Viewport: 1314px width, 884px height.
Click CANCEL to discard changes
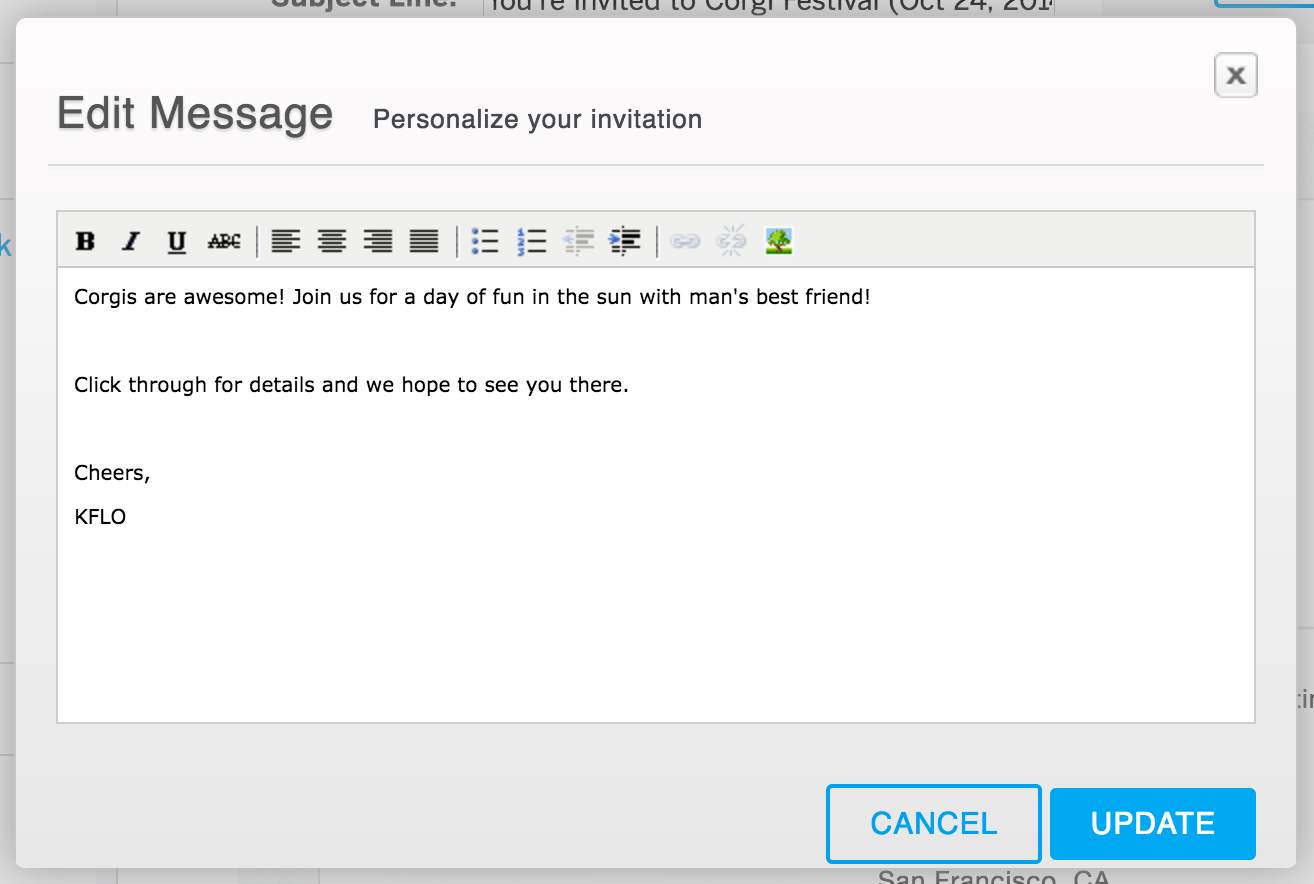(932, 823)
